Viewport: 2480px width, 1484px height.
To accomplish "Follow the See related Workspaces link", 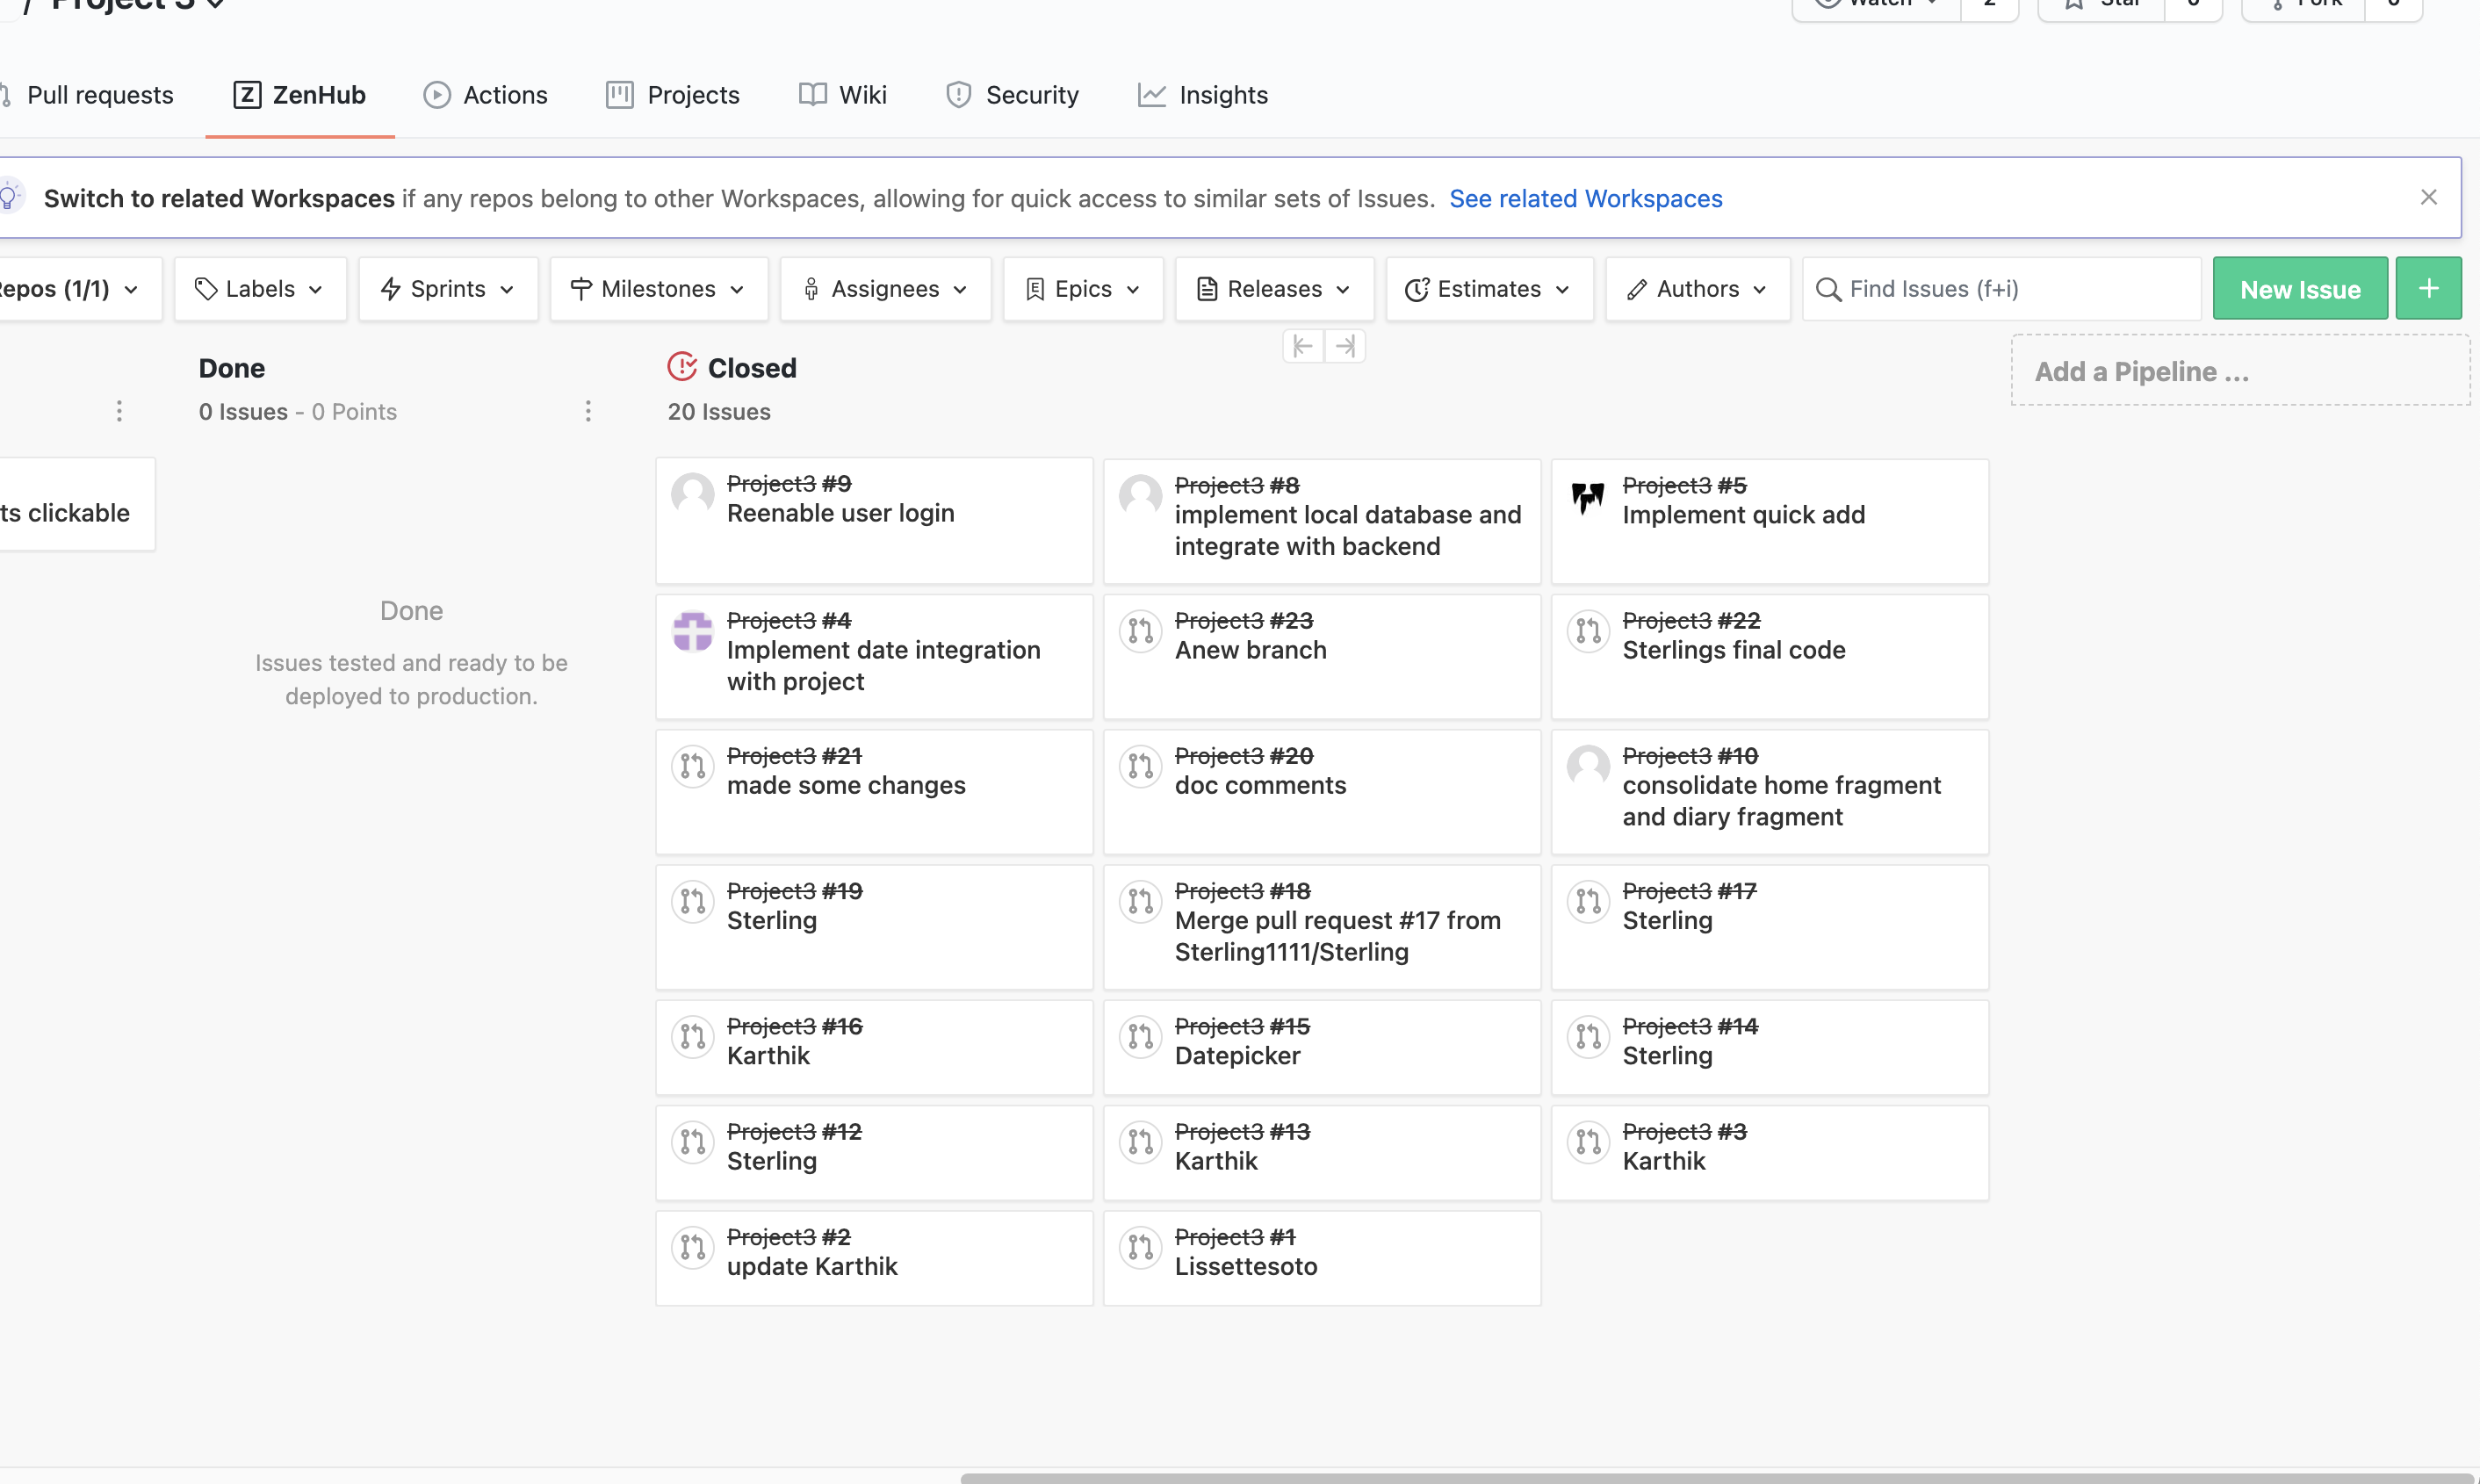I will 1585,198.
